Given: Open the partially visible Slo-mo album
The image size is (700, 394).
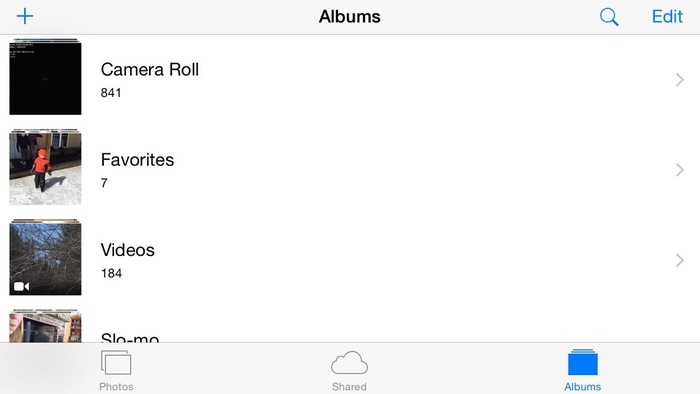Looking at the screenshot, I should pyautogui.click(x=350, y=326).
